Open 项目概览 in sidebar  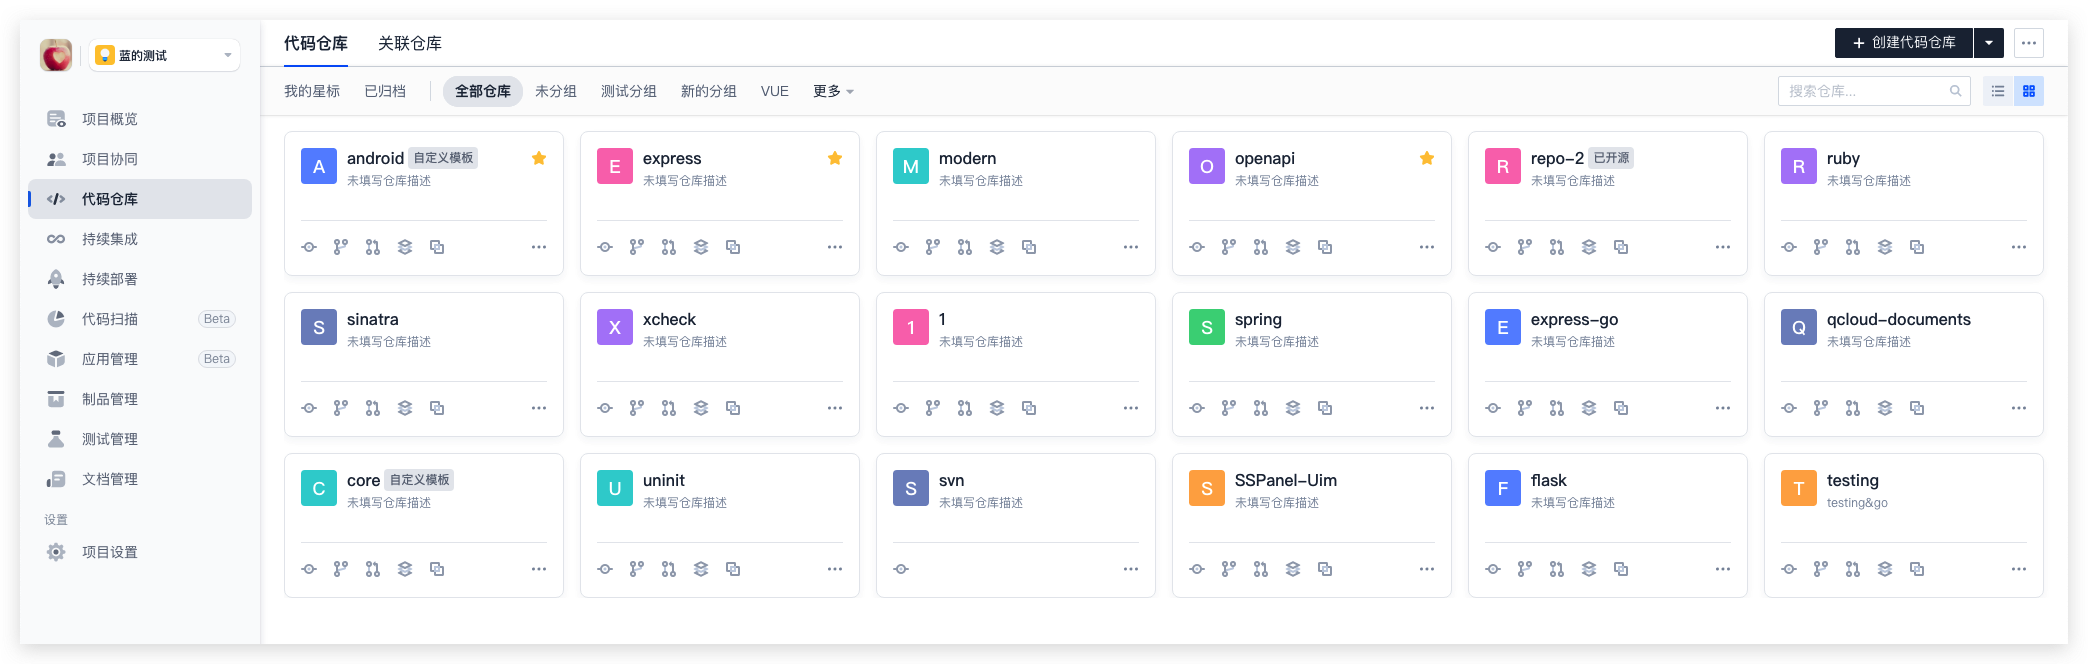[140, 119]
